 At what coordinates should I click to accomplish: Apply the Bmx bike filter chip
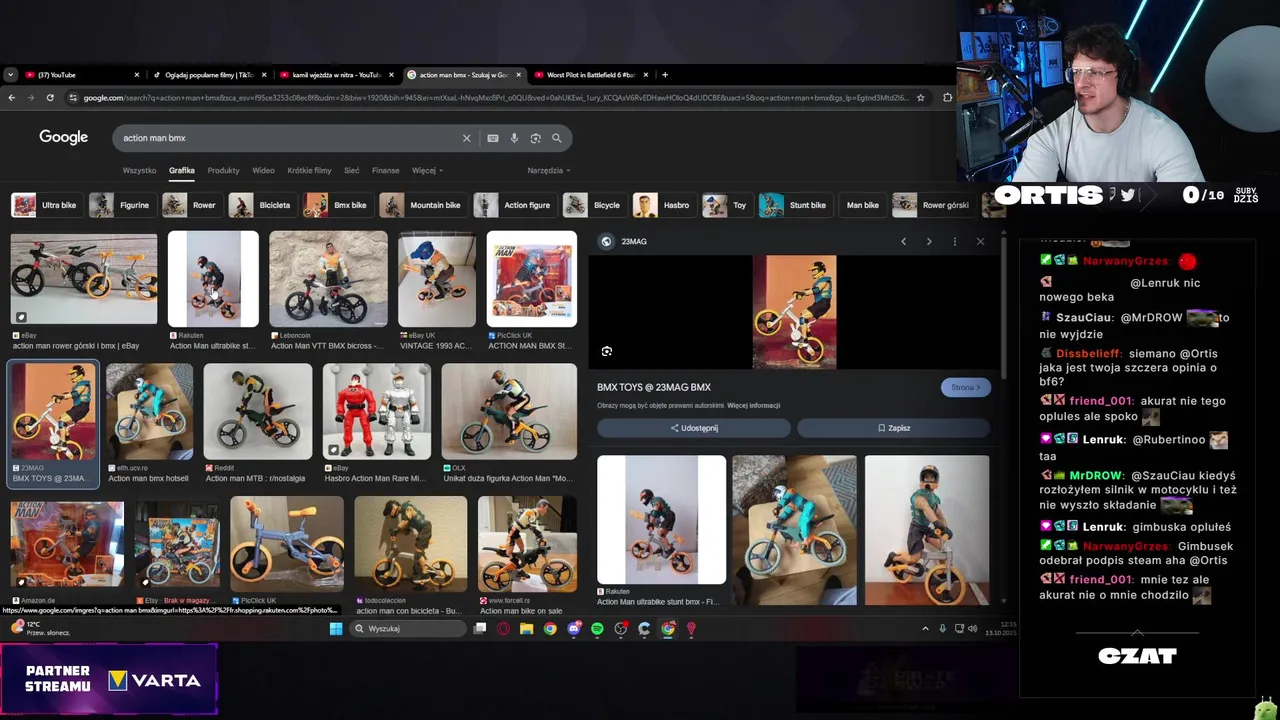click(x=337, y=205)
